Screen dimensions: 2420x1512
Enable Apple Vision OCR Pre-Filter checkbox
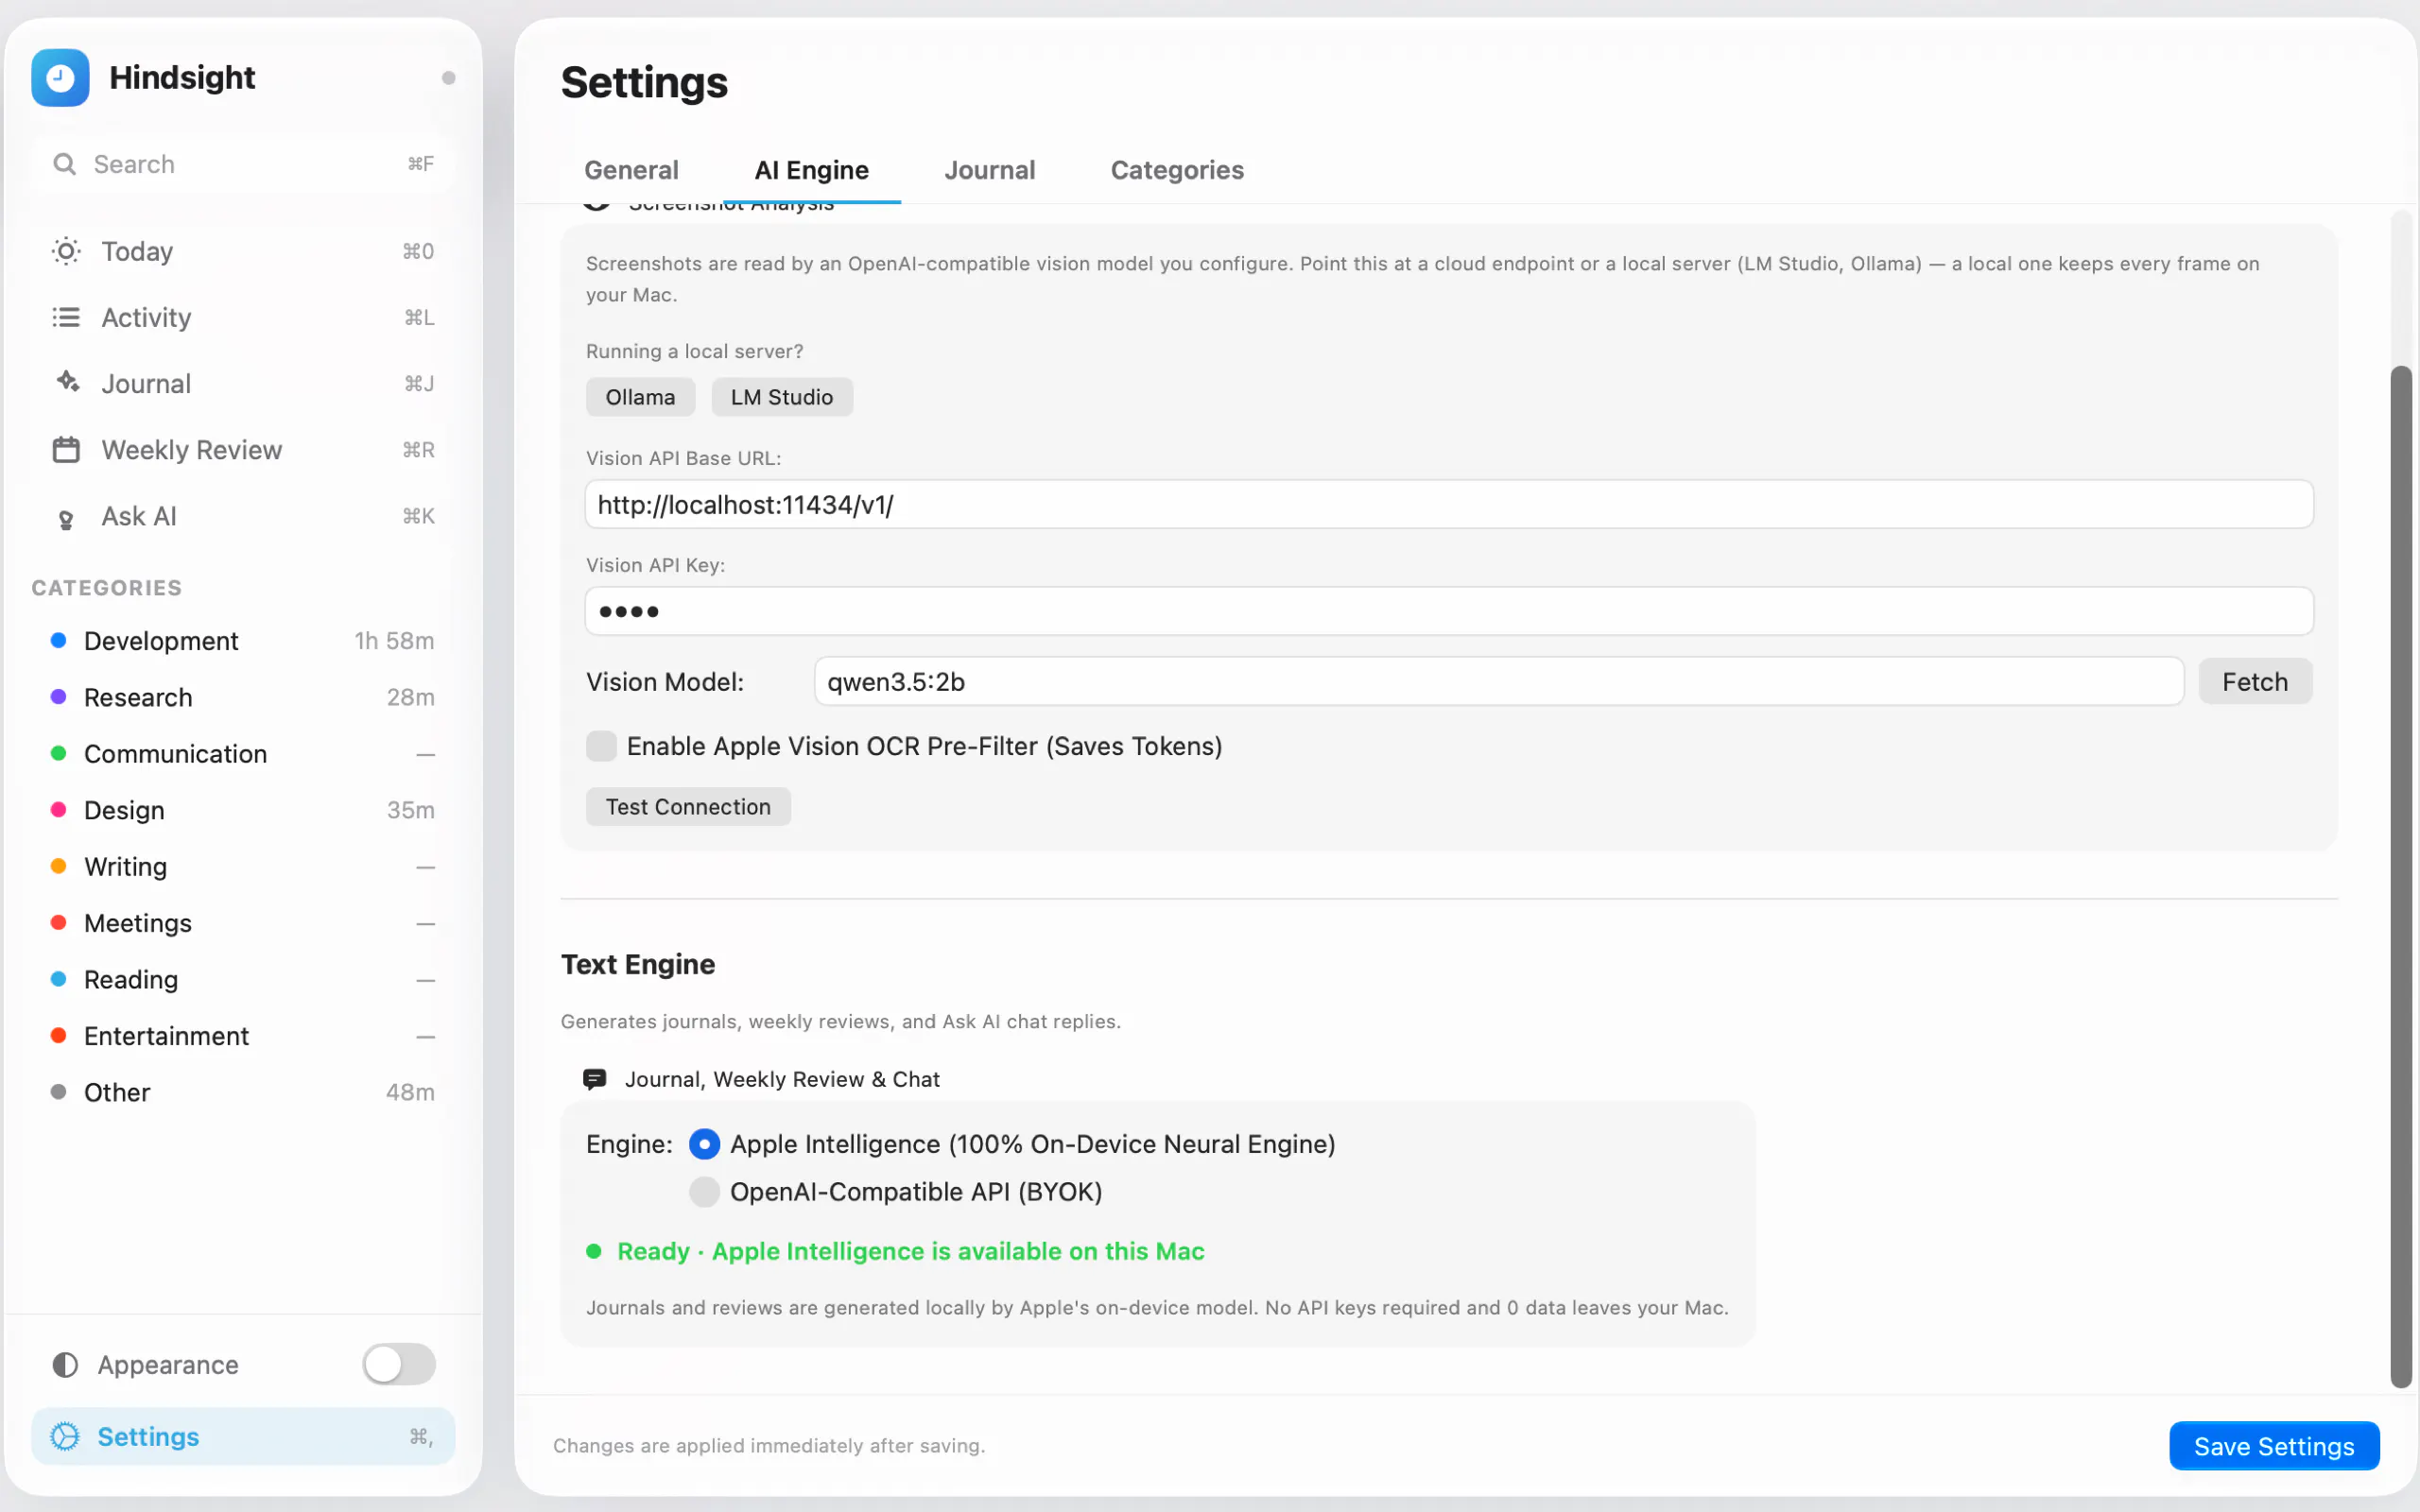tap(601, 746)
